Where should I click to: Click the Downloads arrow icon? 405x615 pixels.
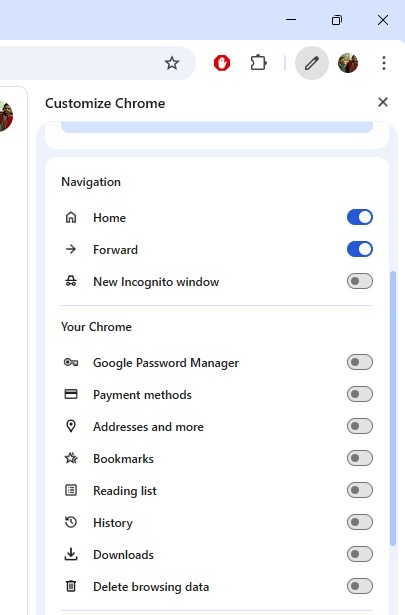tap(71, 554)
